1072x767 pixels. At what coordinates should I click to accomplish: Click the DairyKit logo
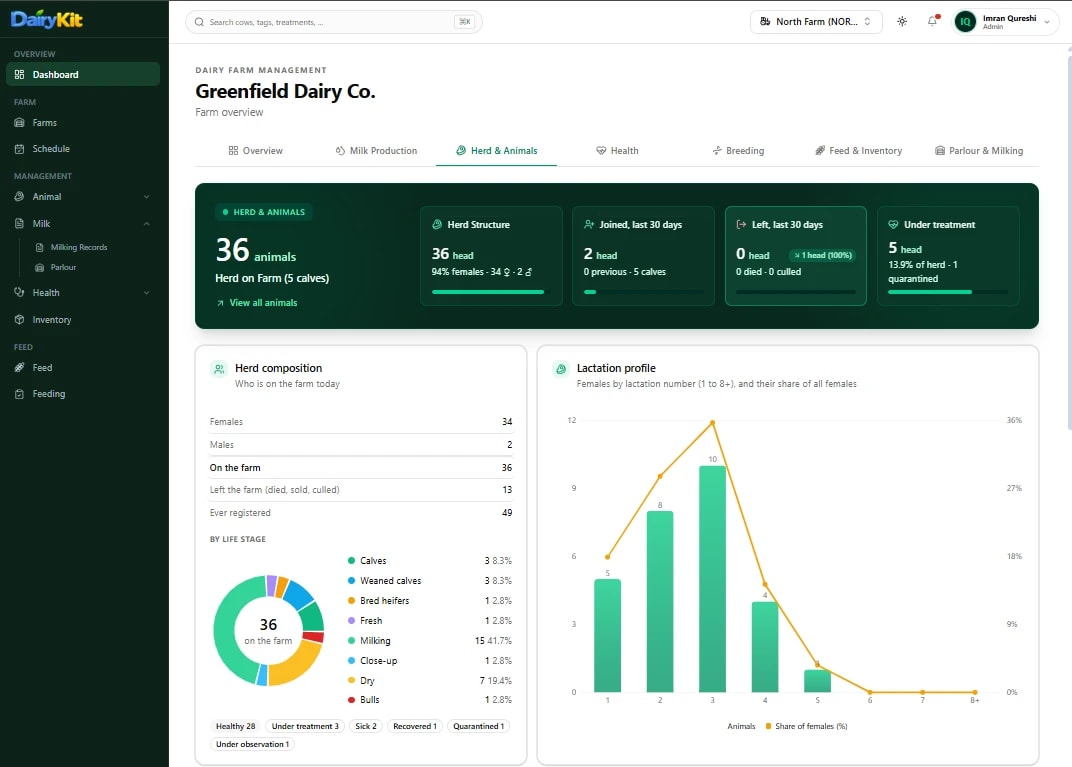click(46, 19)
